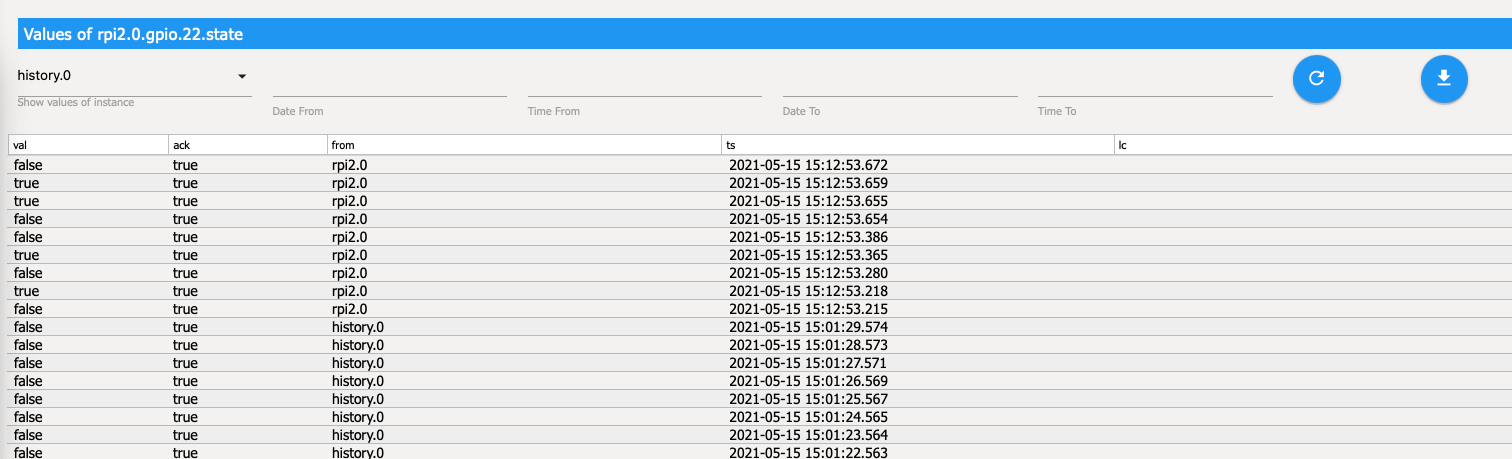The image size is (1512, 459).
Task: Select timestamp 2021-05-15 15:01:26.569
Action: point(808,381)
